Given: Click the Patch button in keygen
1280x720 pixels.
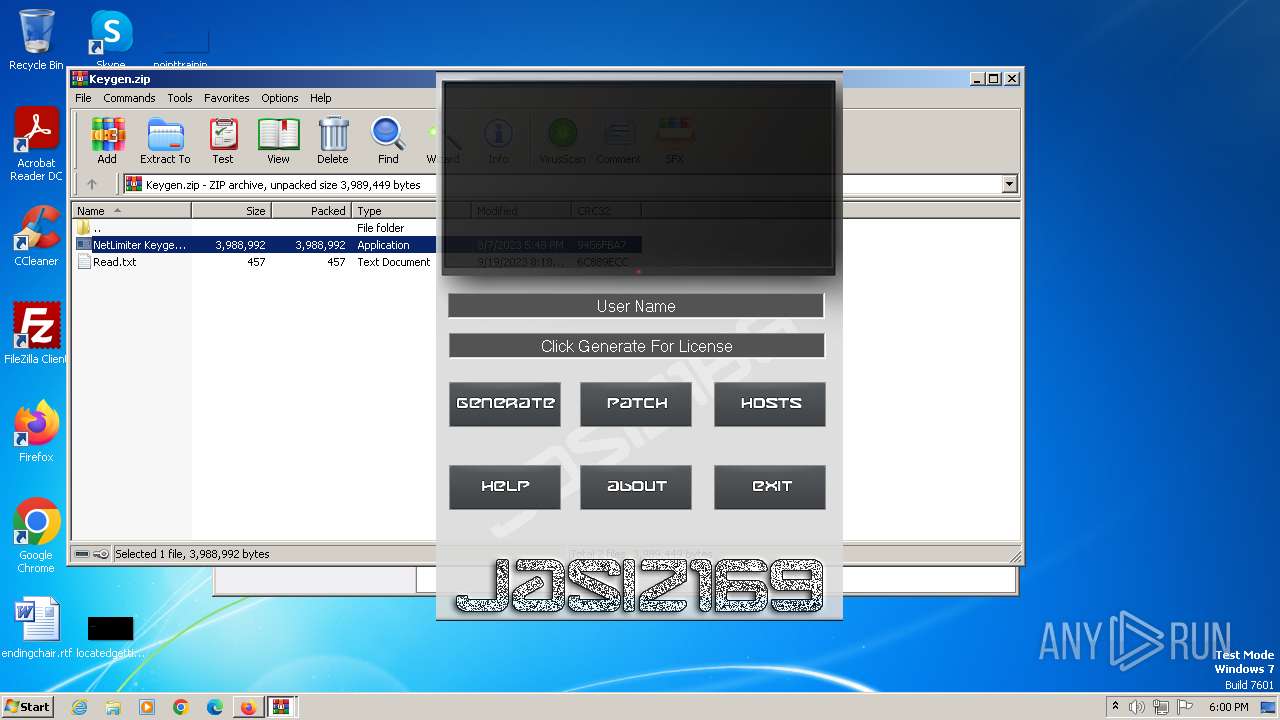Looking at the screenshot, I should tap(636, 404).
